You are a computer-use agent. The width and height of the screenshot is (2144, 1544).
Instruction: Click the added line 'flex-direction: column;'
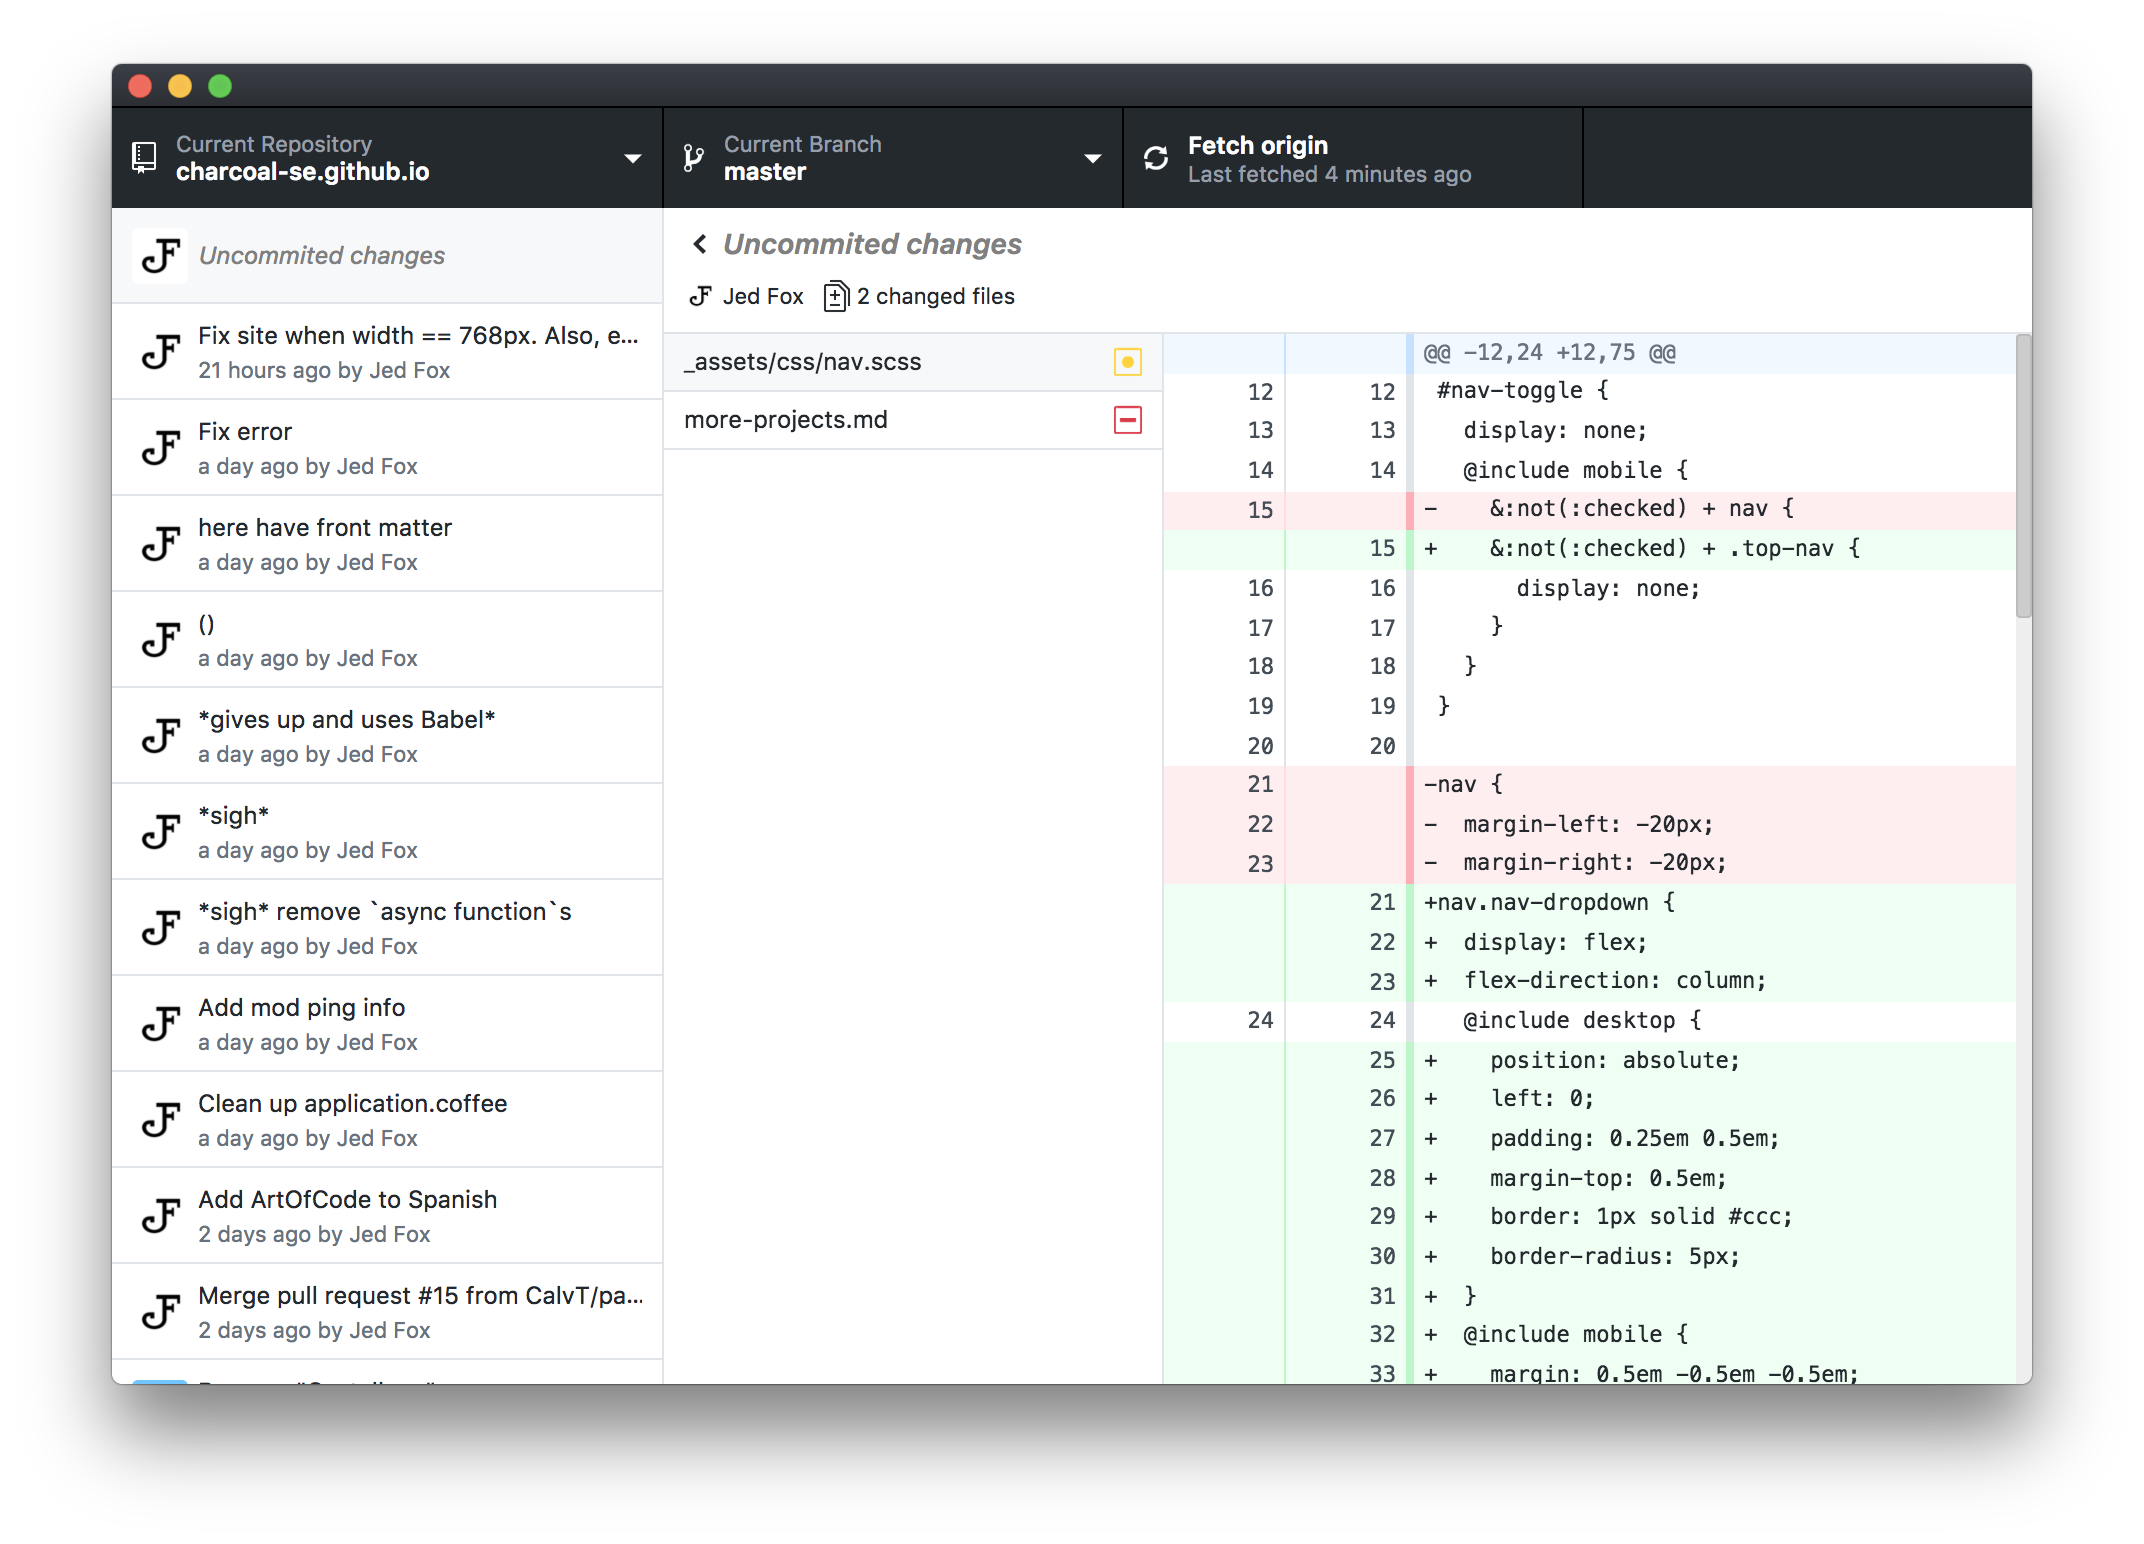(x=1590, y=981)
